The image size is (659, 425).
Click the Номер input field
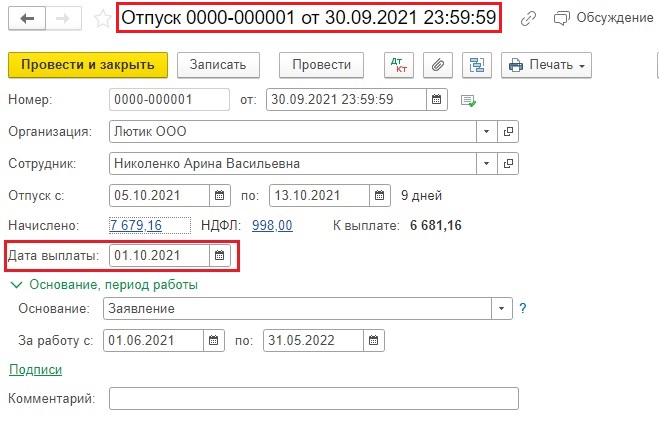169,100
